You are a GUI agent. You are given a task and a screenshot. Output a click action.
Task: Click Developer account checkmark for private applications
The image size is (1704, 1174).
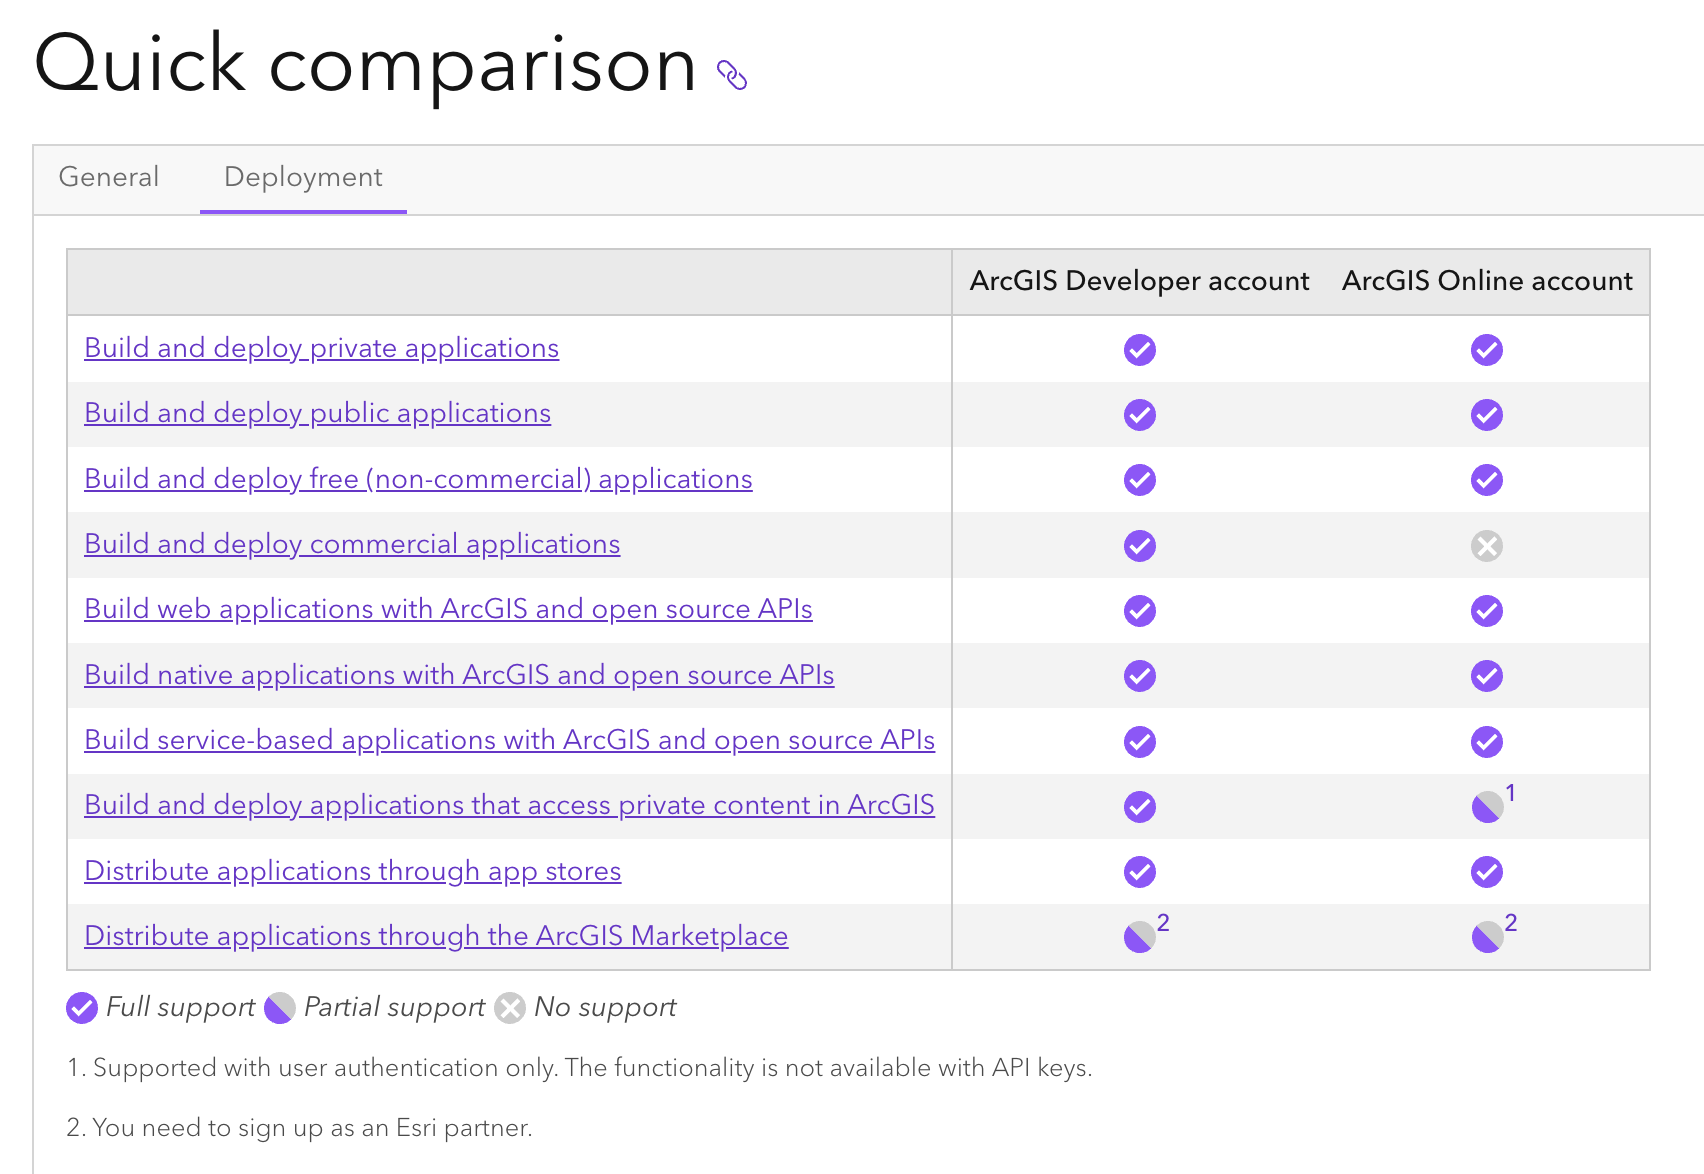pos(1139,350)
